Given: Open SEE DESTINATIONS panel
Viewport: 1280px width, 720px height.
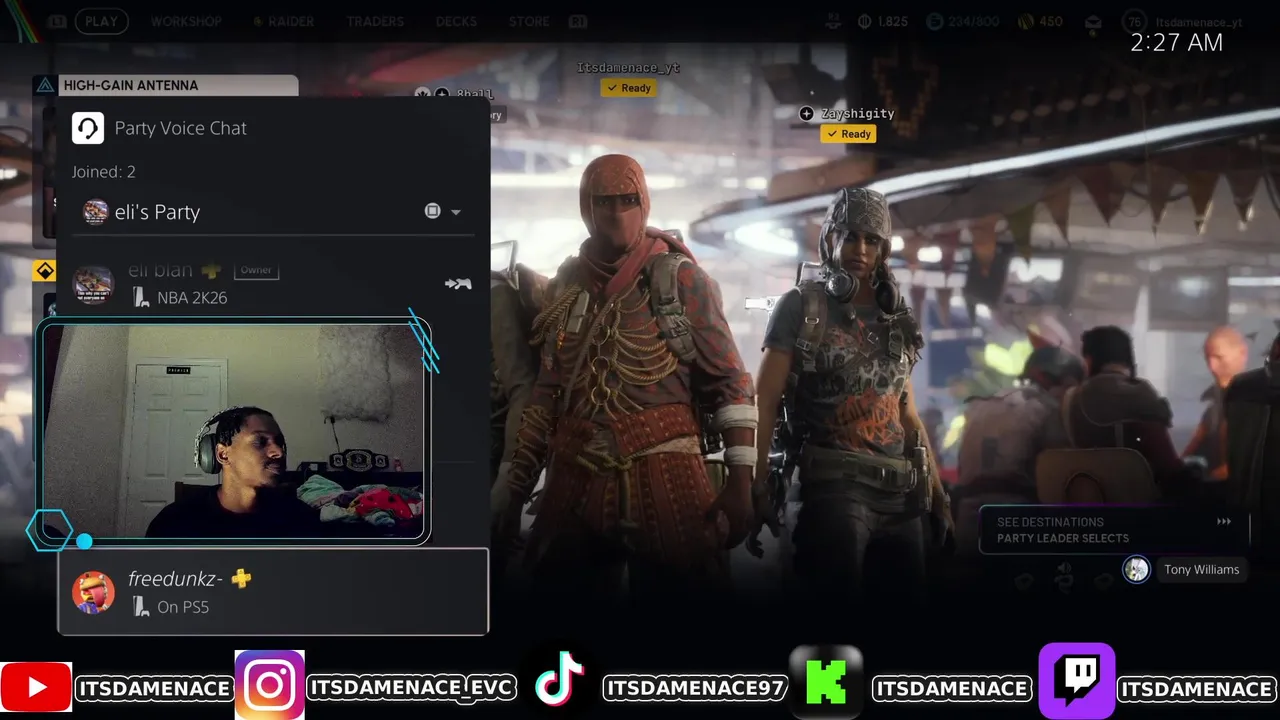Looking at the screenshot, I should pyautogui.click(x=1114, y=530).
